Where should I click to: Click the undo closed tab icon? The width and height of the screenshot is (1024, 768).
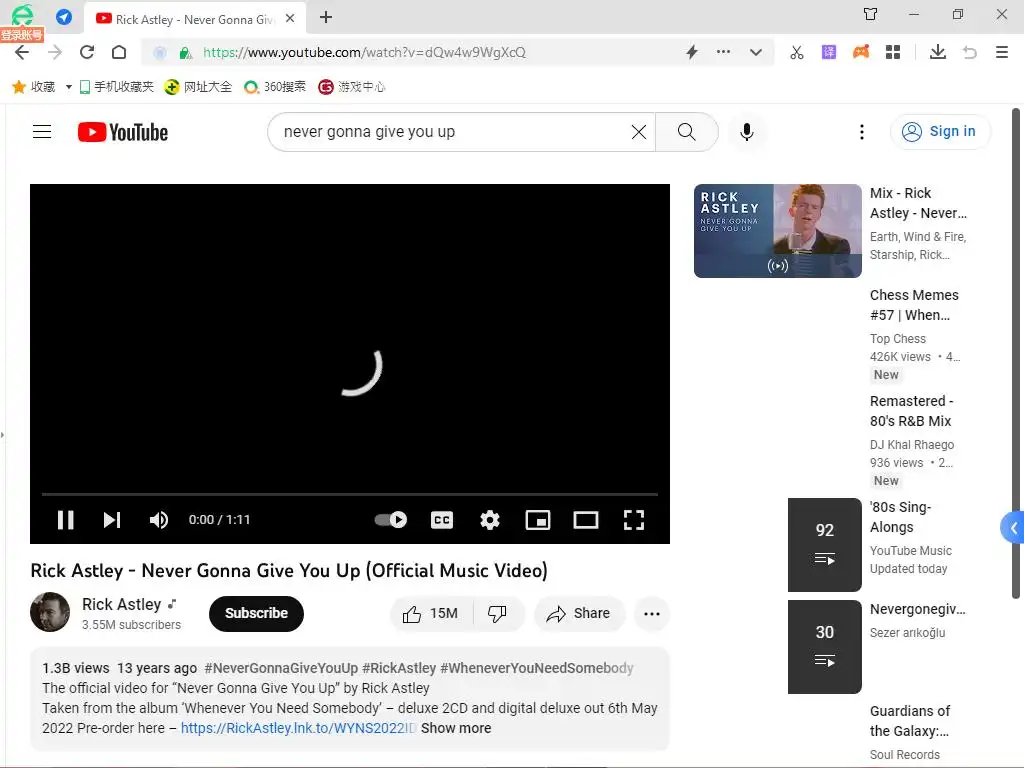(970, 52)
